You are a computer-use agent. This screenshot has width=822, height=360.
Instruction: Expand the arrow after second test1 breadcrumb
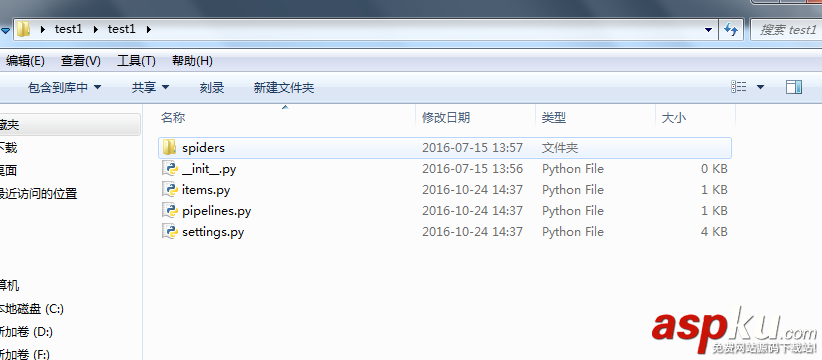point(148,29)
